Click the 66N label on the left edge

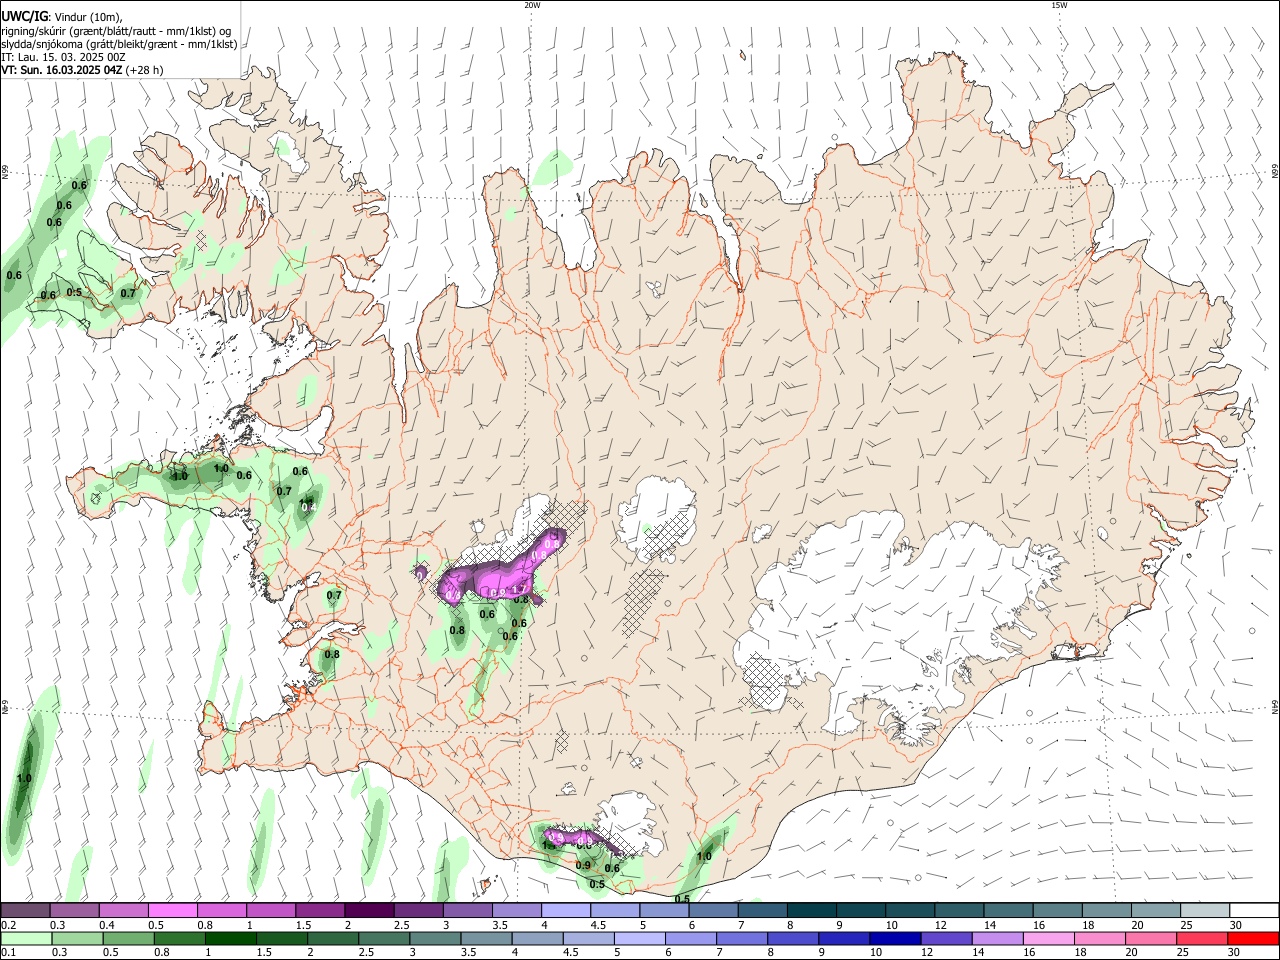click(x=5, y=172)
